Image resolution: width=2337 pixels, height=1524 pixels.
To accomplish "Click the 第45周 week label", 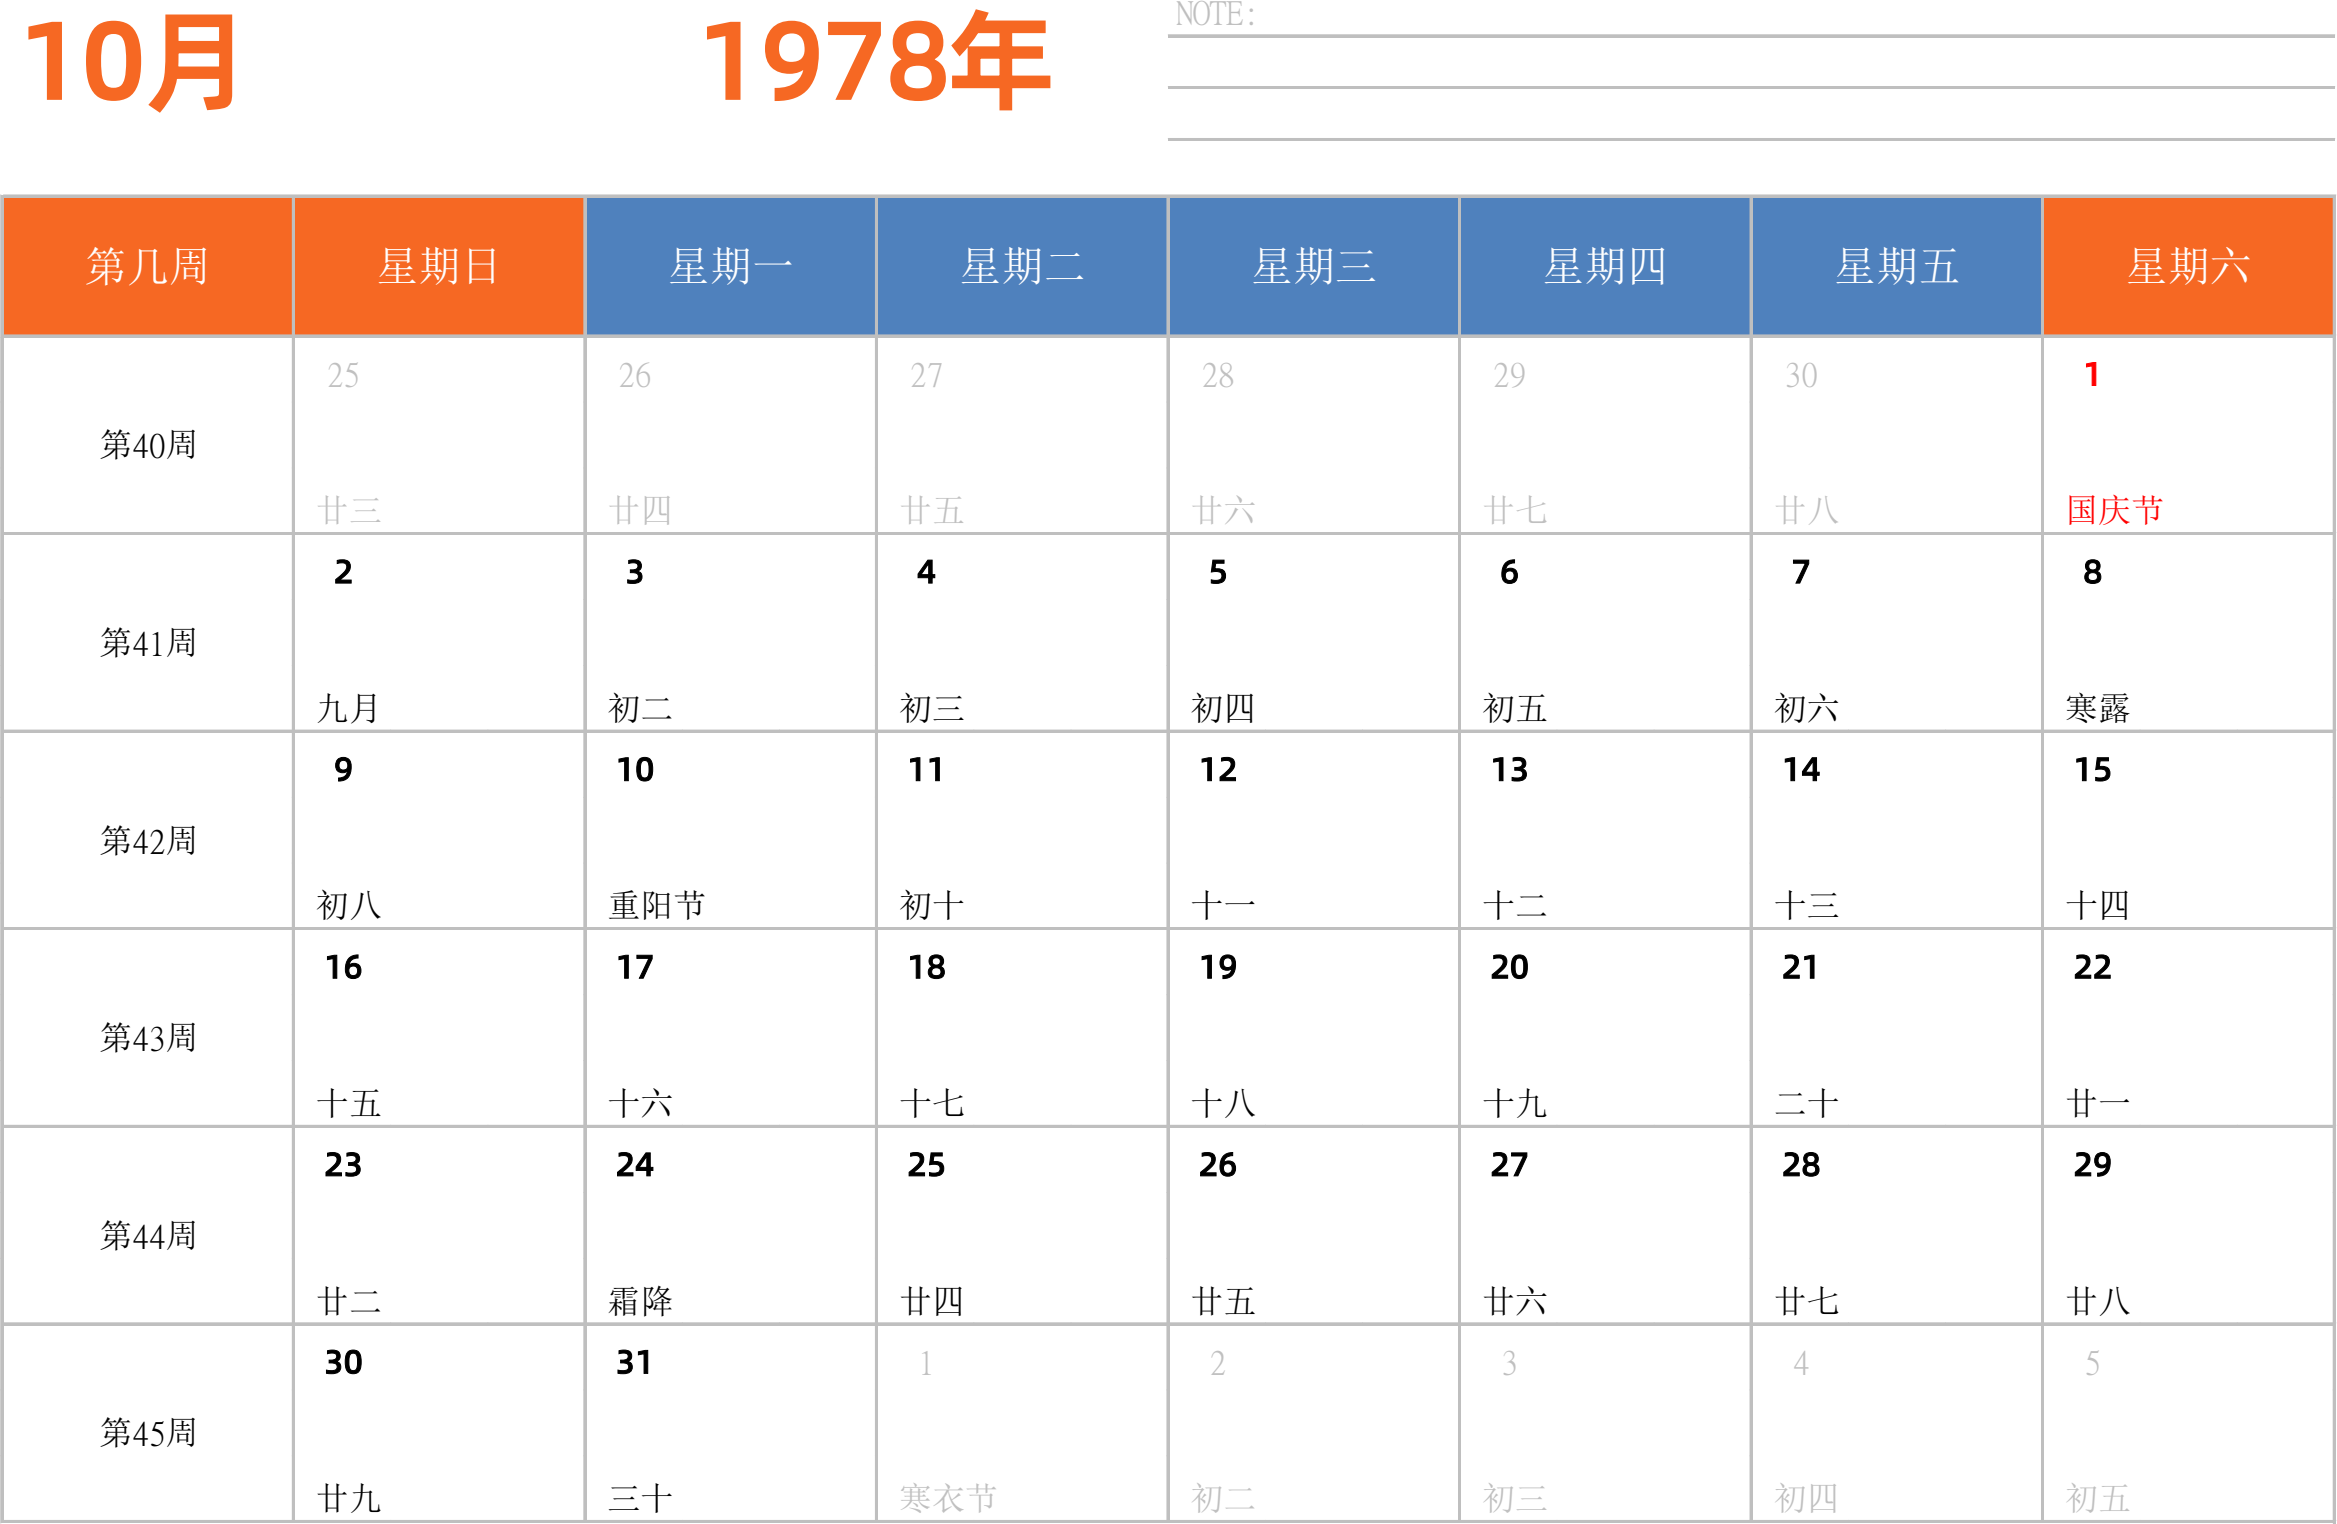I will pos(148,1433).
